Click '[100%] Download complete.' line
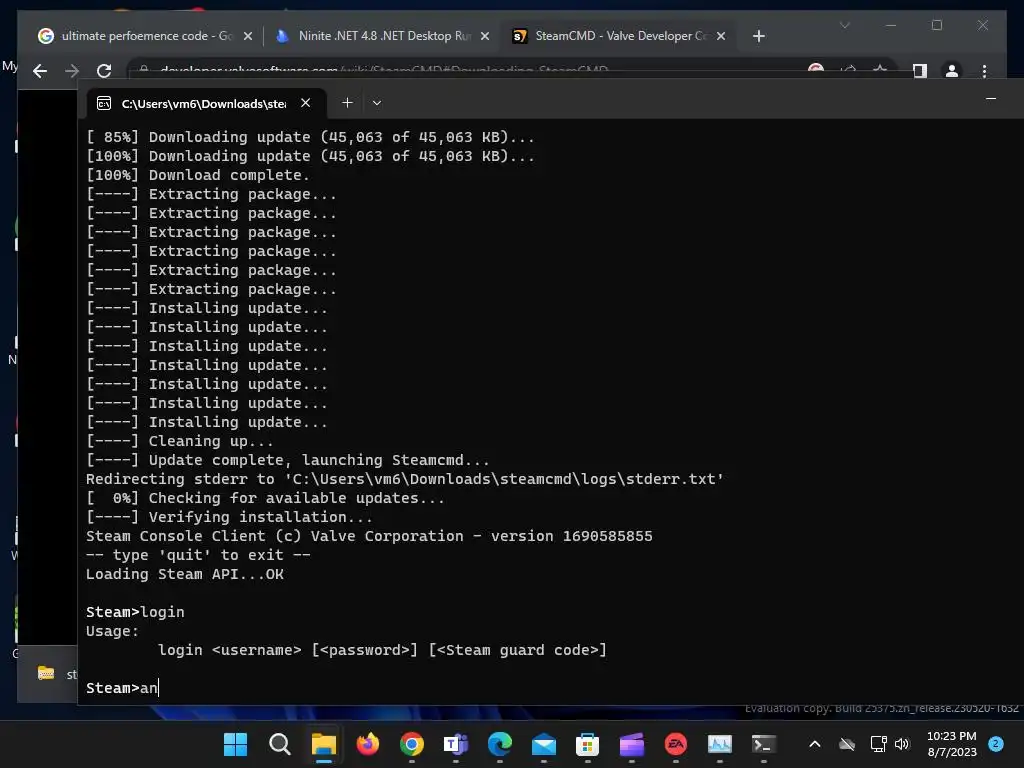Image resolution: width=1024 pixels, height=768 pixels. pos(198,175)
